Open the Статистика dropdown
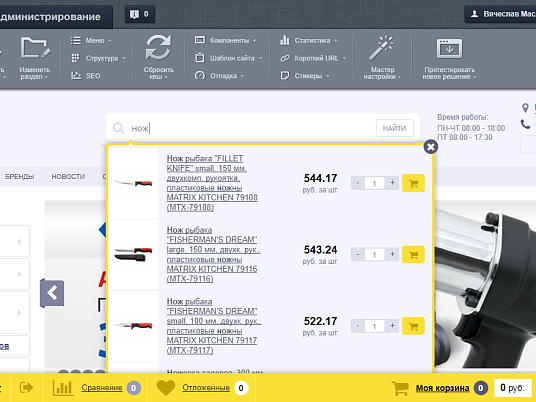This screenshot has height=402, width=536. pyautogui.click(x=309, y=40)
